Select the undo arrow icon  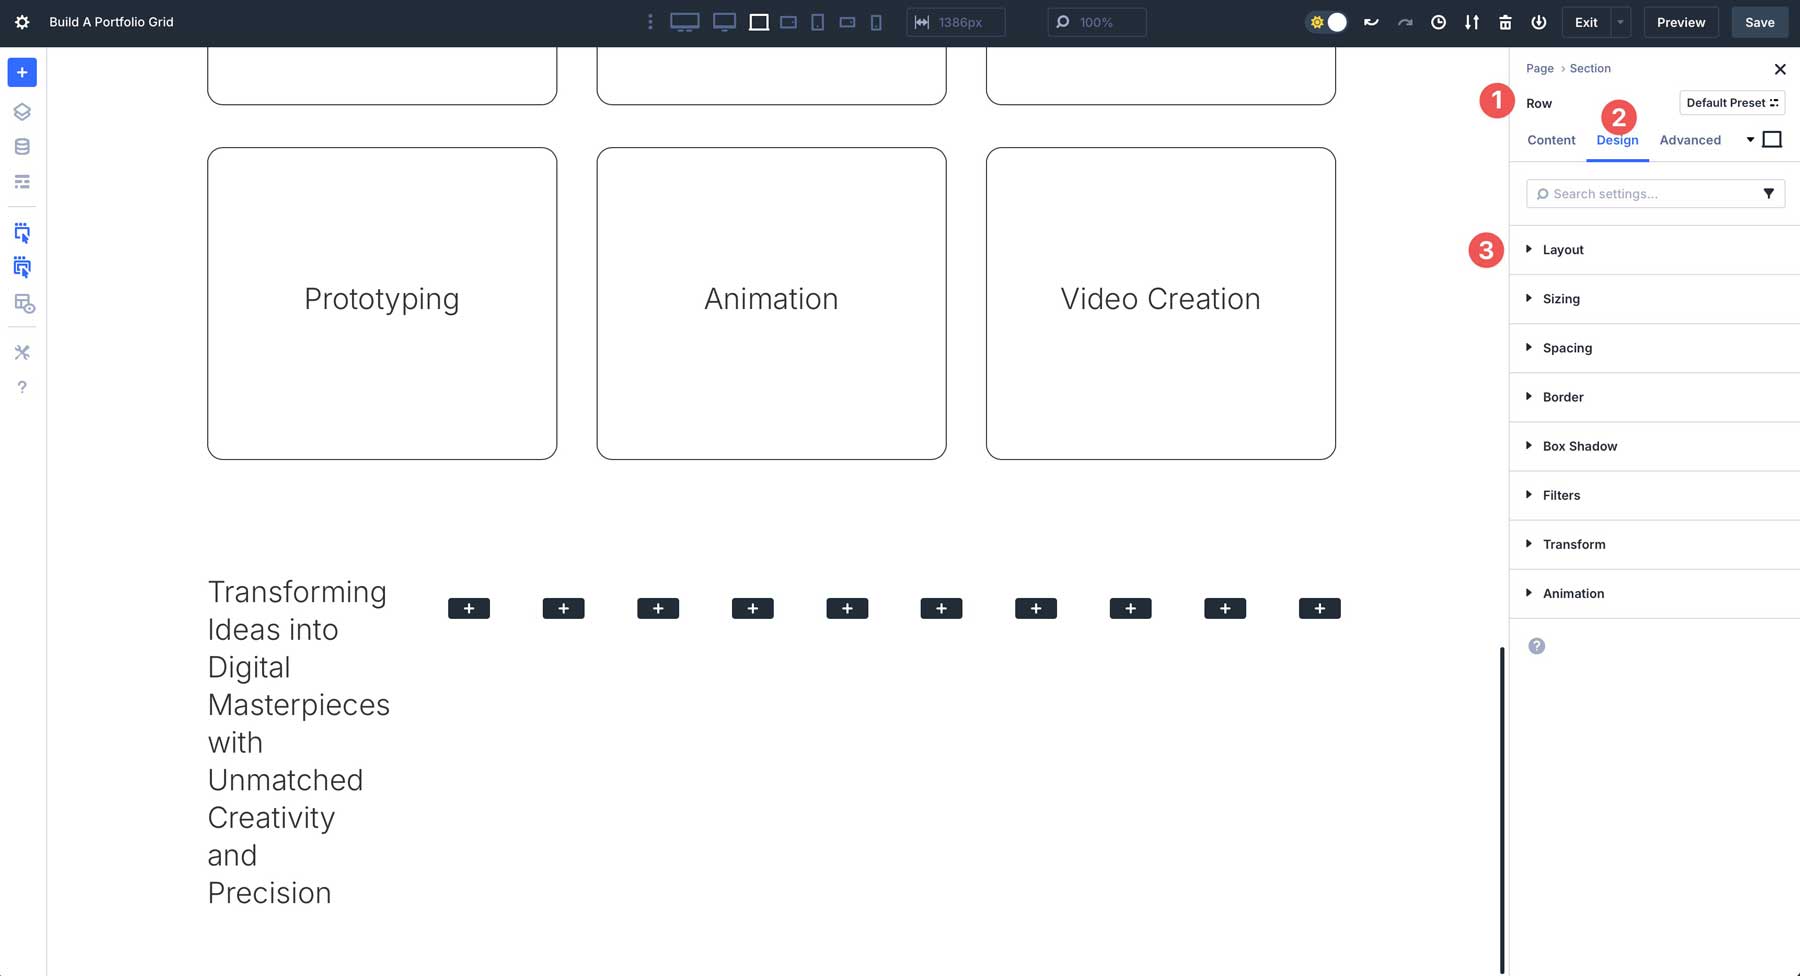[1371, 21]
